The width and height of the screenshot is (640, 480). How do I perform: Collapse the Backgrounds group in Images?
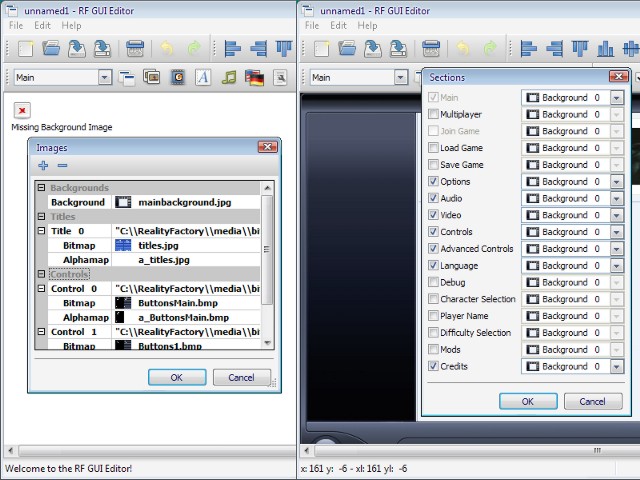tap(41, 188)
